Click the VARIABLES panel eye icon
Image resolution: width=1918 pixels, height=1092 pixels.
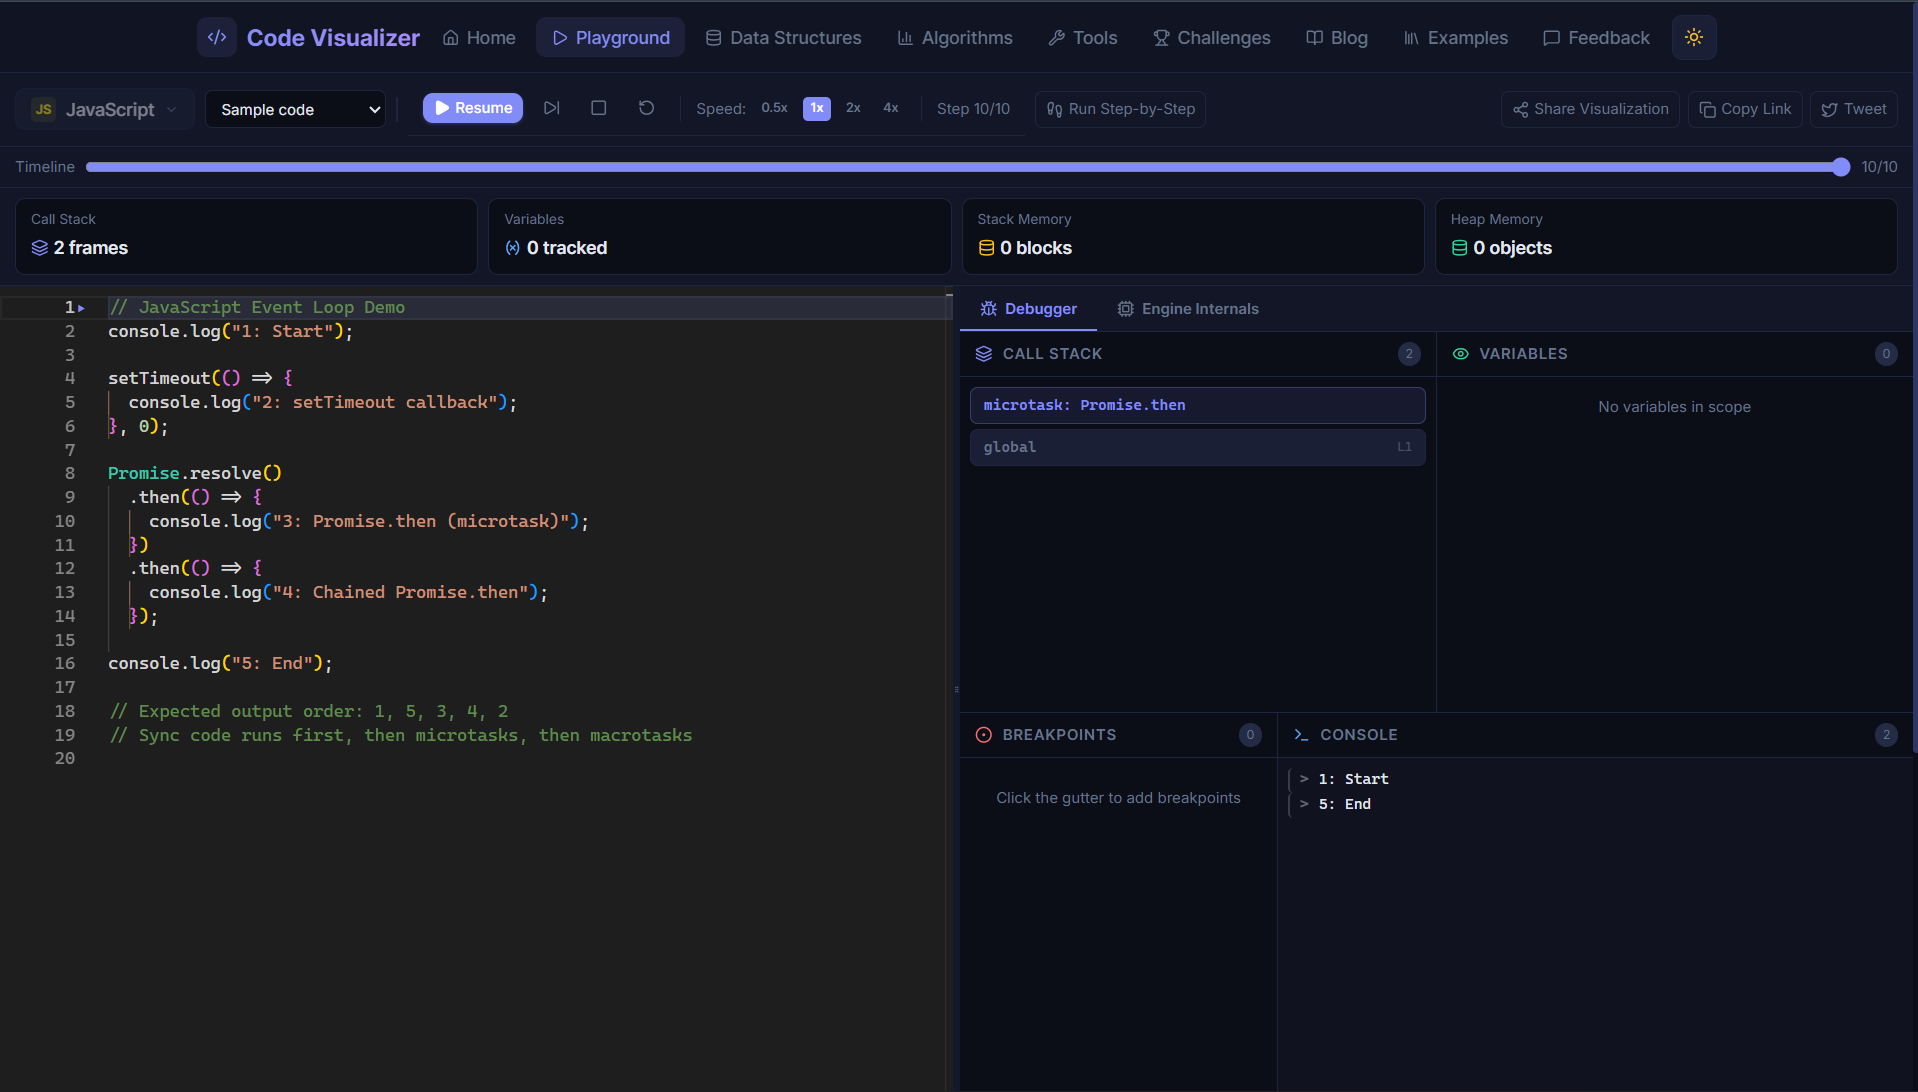tap(1461, 354)
